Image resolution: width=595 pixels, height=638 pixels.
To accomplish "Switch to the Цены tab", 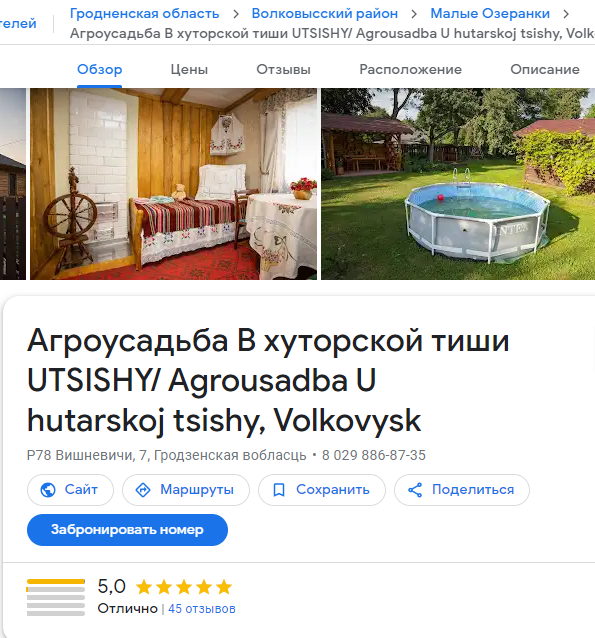I will [189, 70].
